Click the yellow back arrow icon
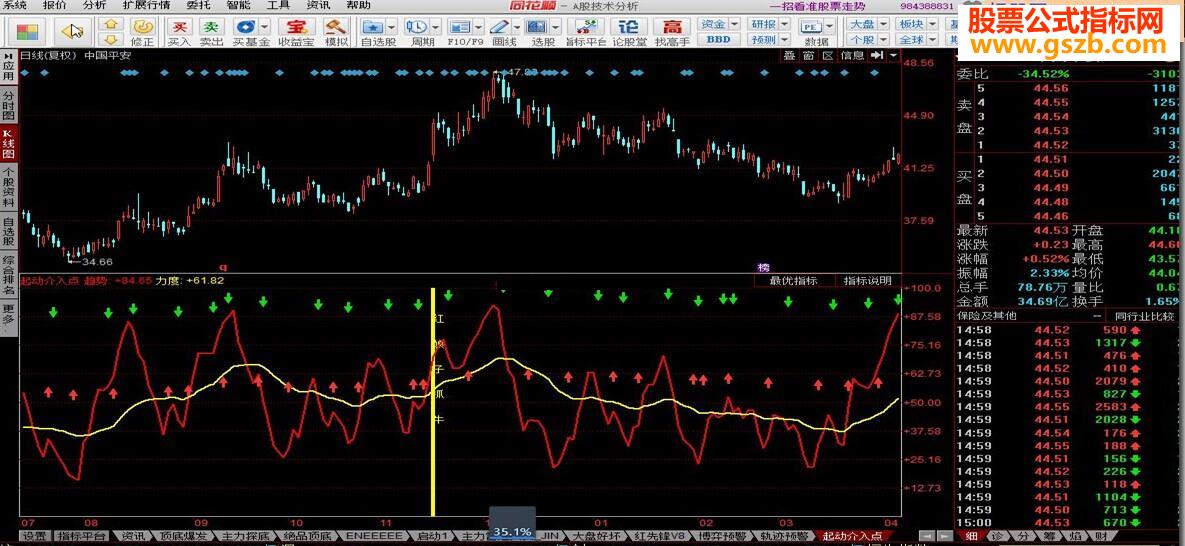The image size is (1185, 546). click(73, 31)
